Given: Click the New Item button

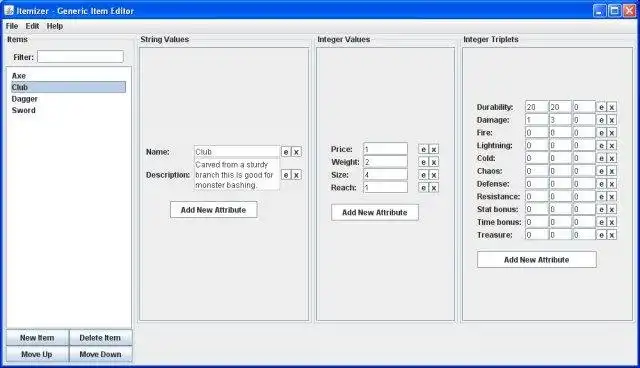Looking at the screenshot, I should (x=37, y=338).
